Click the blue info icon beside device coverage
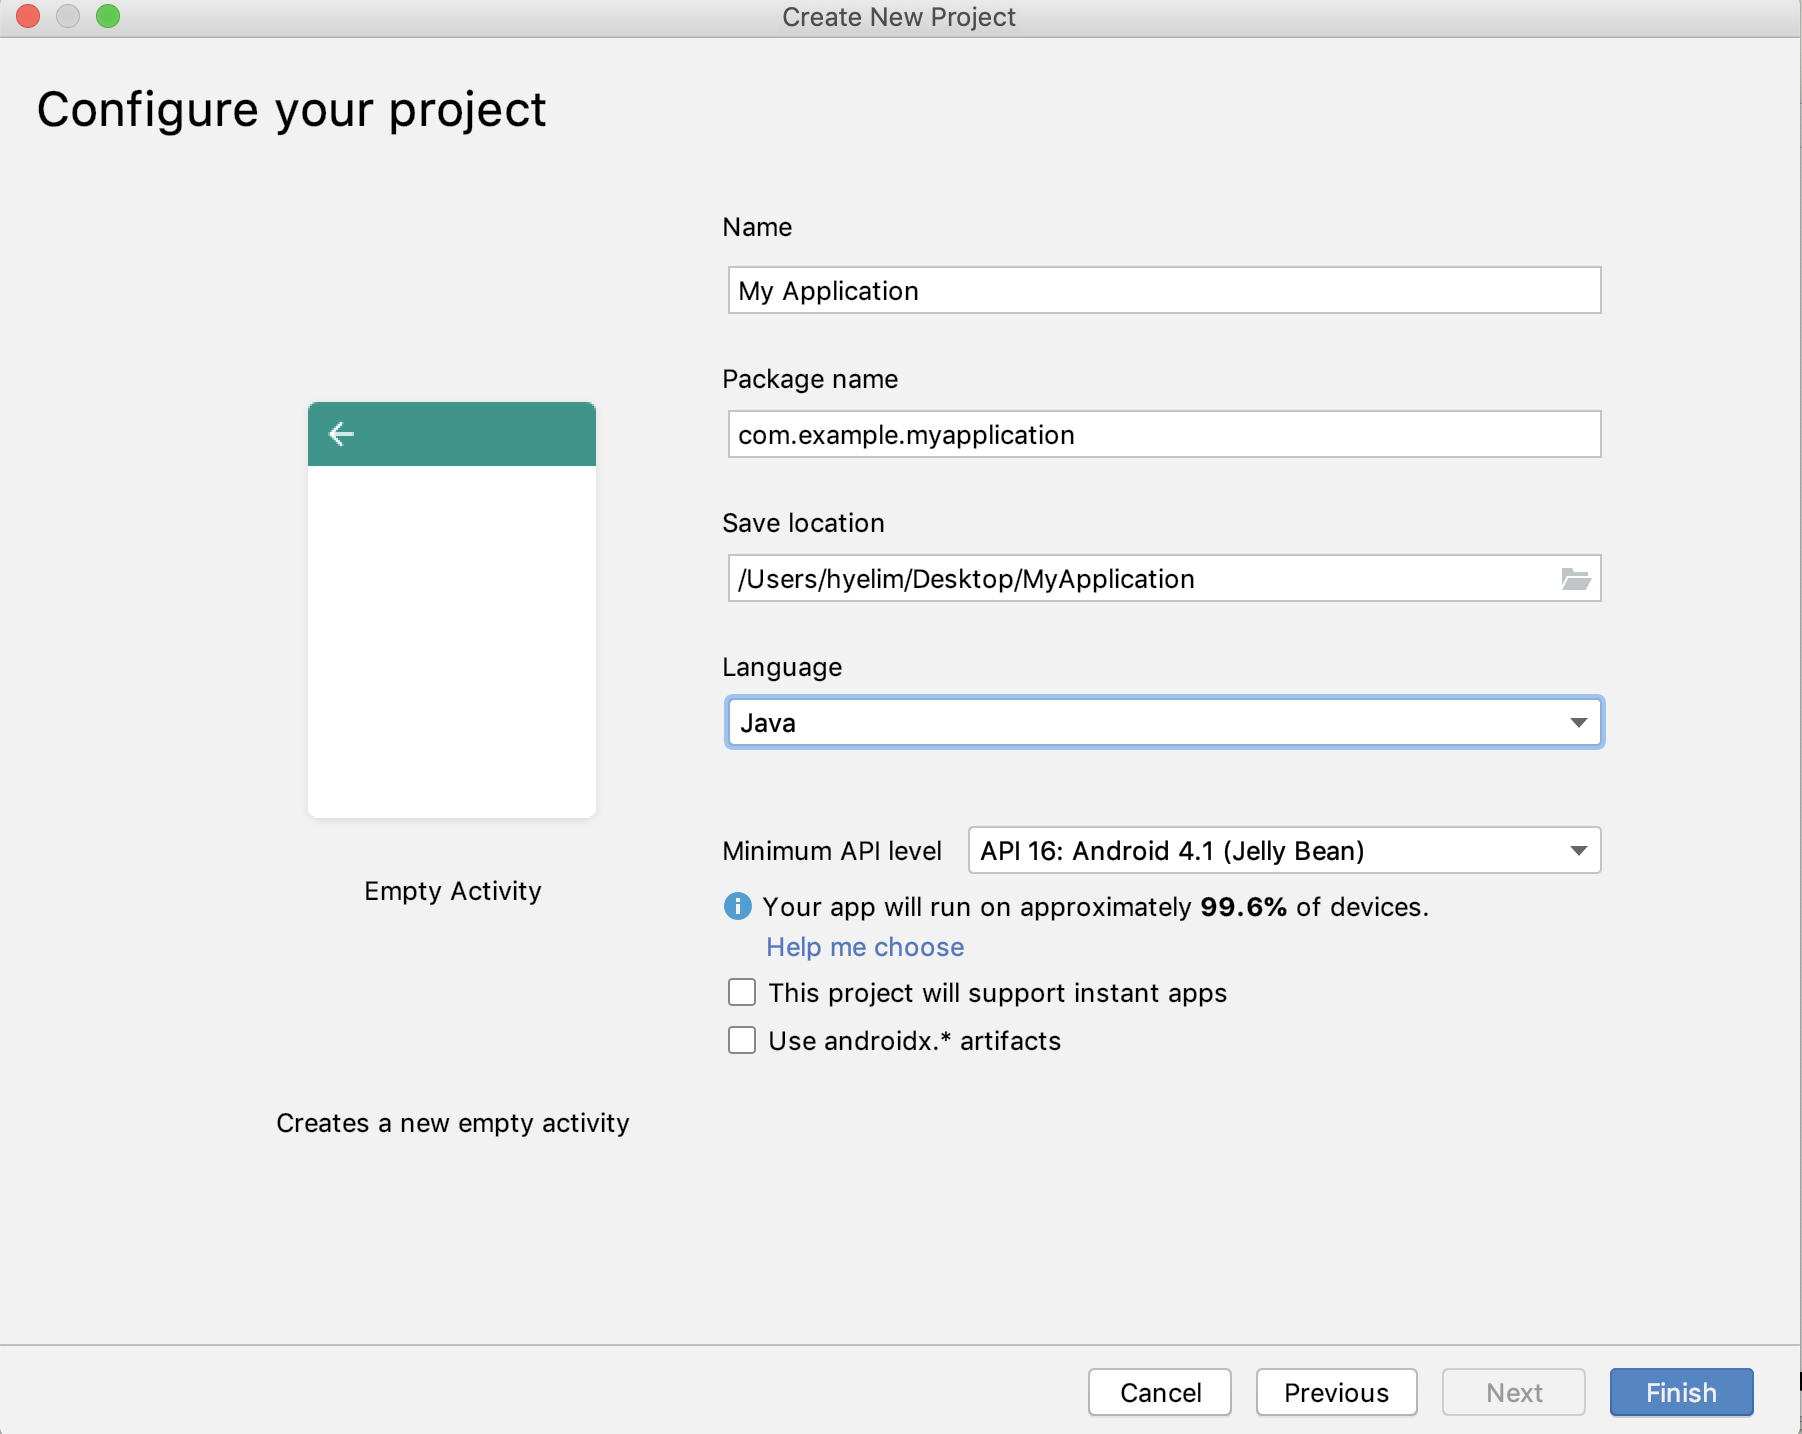This screenshot has height=1434, width=1802. click(x=737, y=906)
